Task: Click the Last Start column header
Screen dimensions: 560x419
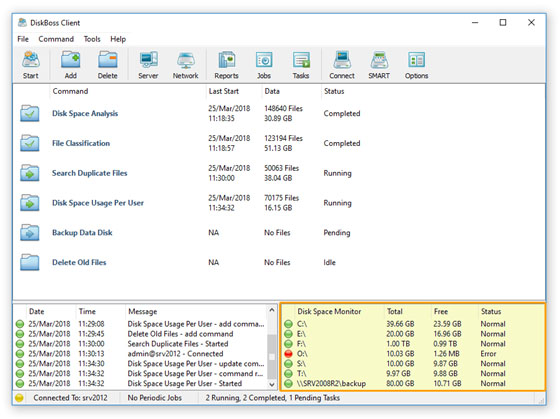Action: tap(224, 91)
